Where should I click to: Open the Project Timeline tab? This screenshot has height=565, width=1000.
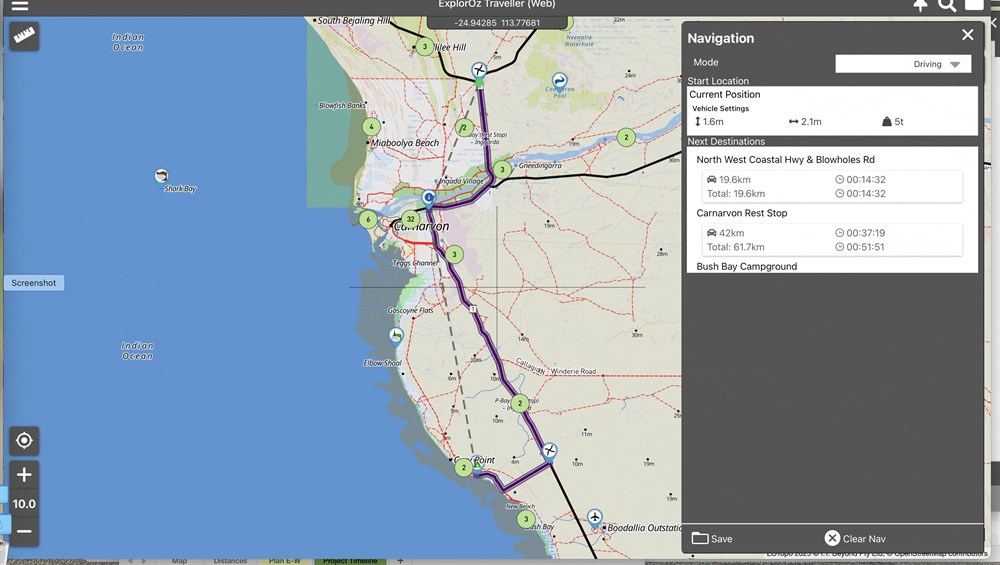(x=349, y=560)
